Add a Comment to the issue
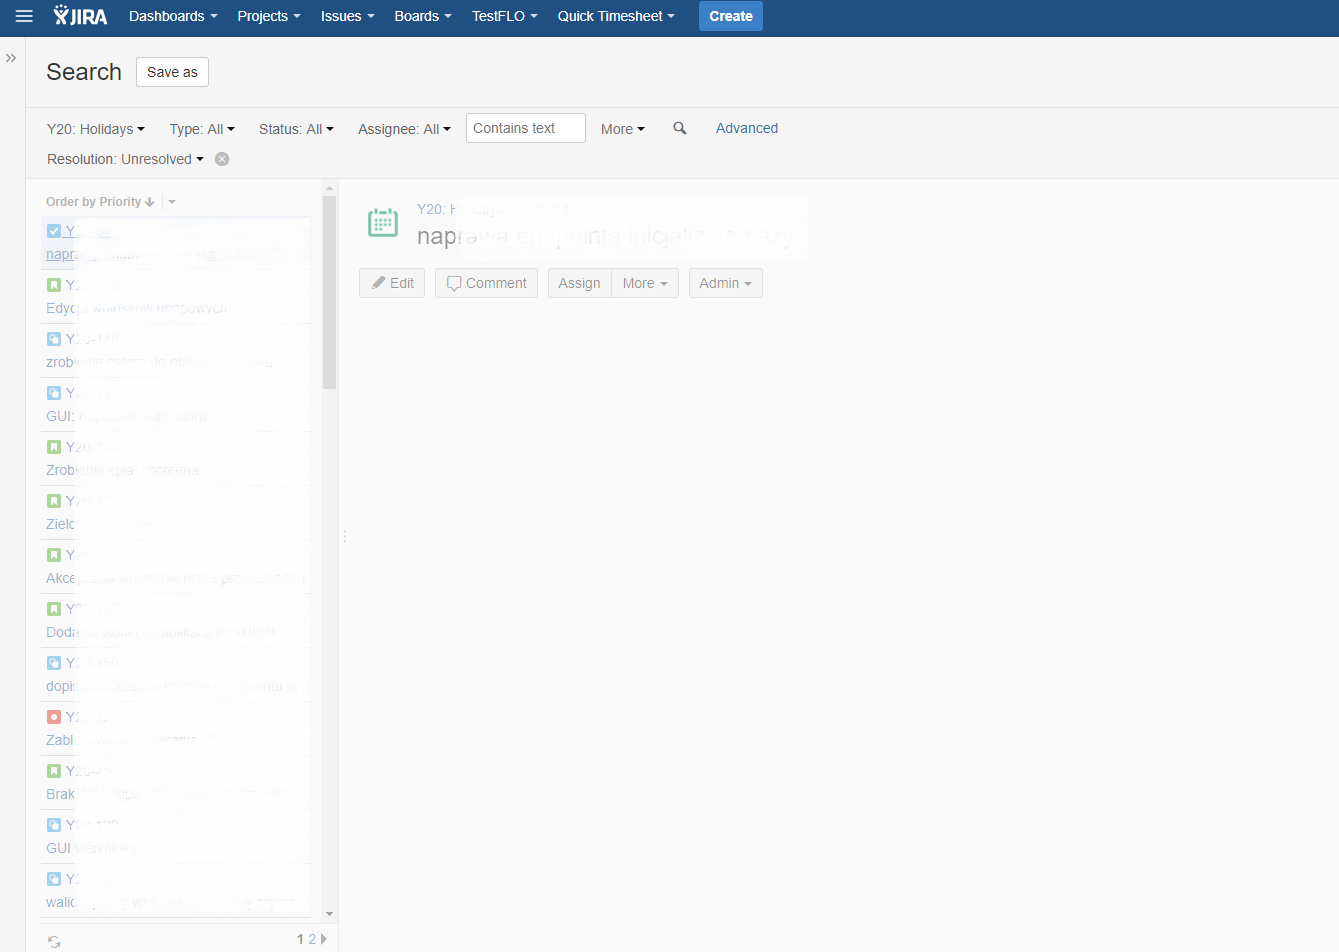Viewport: 1339px width, 952px height. 486,283
